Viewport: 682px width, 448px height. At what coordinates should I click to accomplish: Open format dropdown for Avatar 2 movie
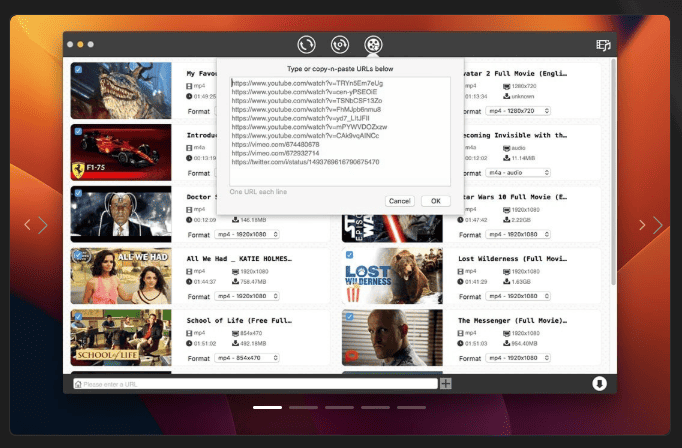point(518,111)
